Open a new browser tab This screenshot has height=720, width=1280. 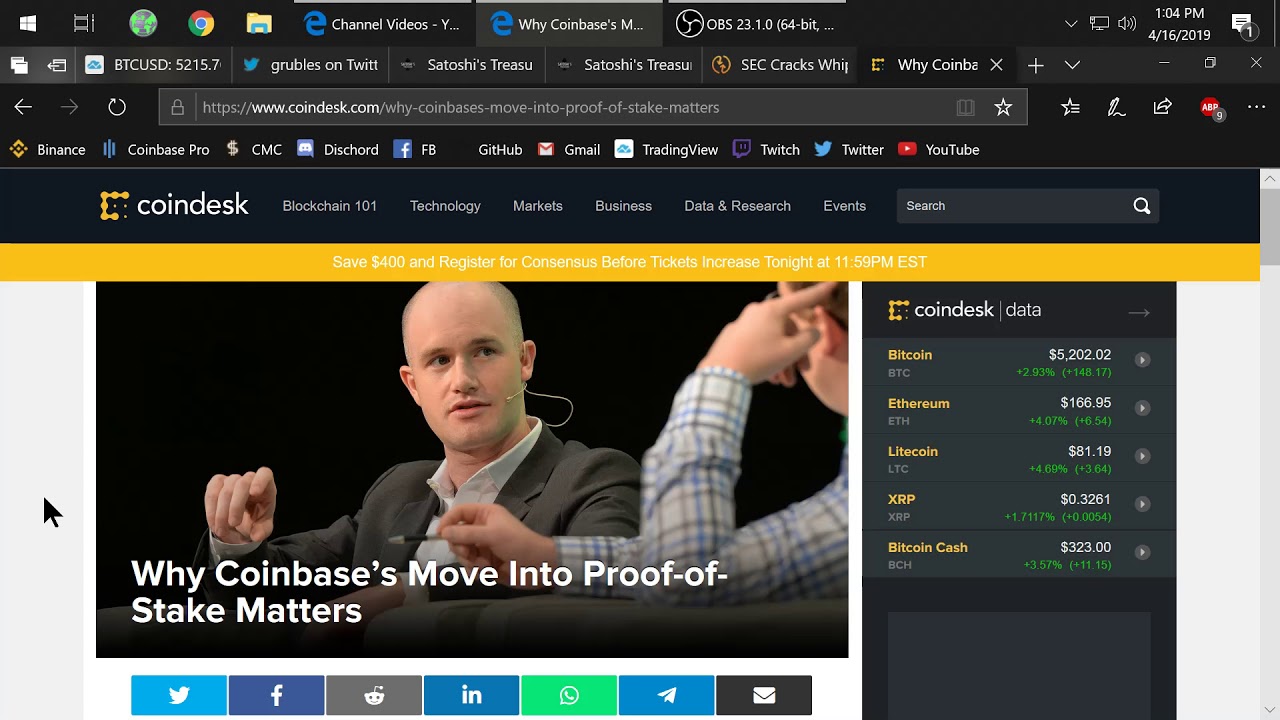pos(1036,65)
